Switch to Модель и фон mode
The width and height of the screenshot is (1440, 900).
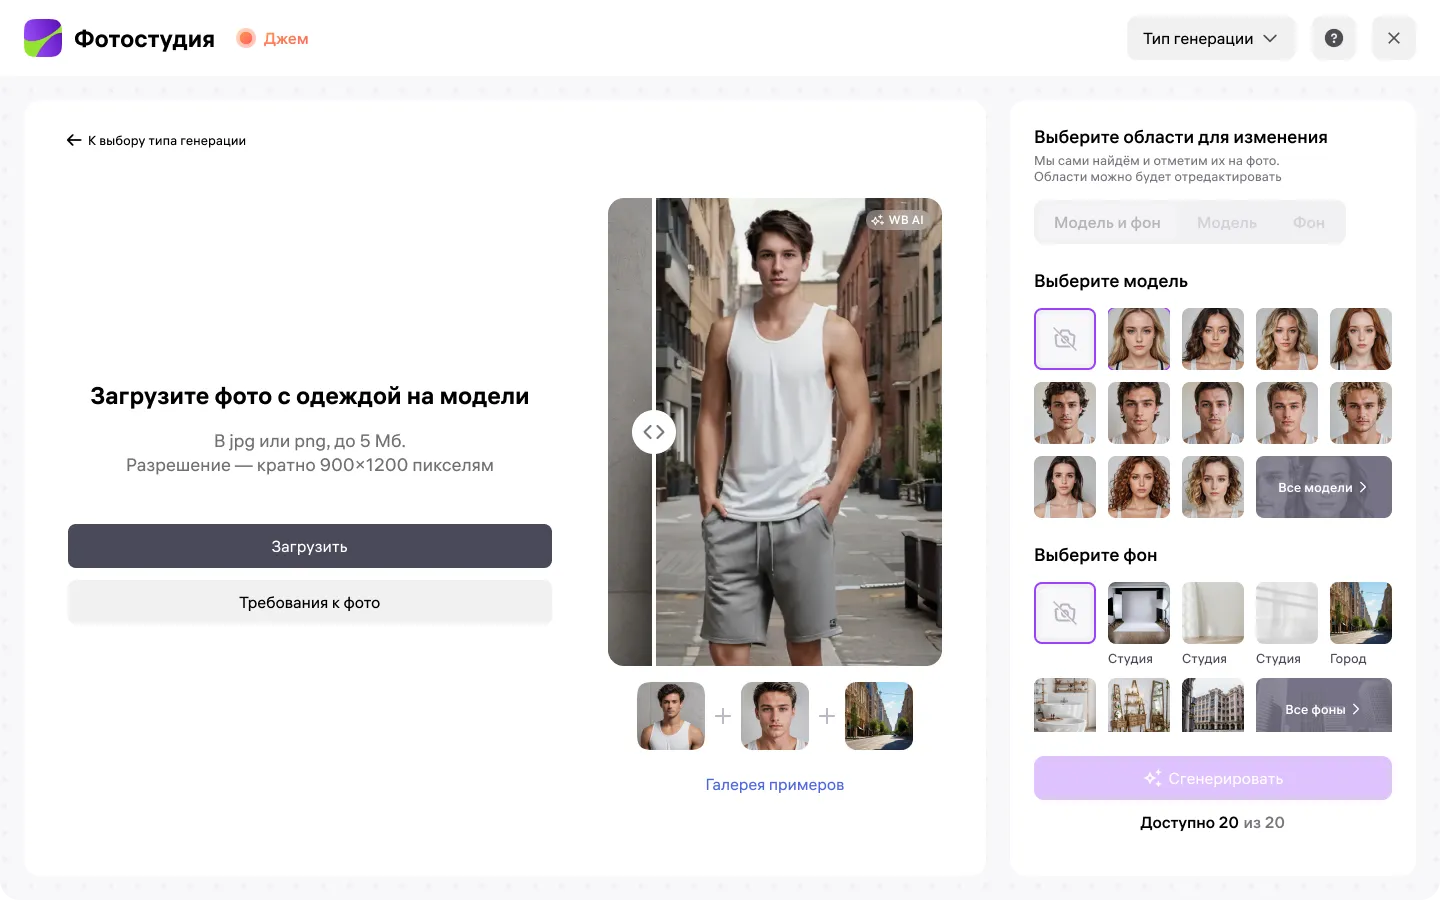click(x=1107, y=223)
